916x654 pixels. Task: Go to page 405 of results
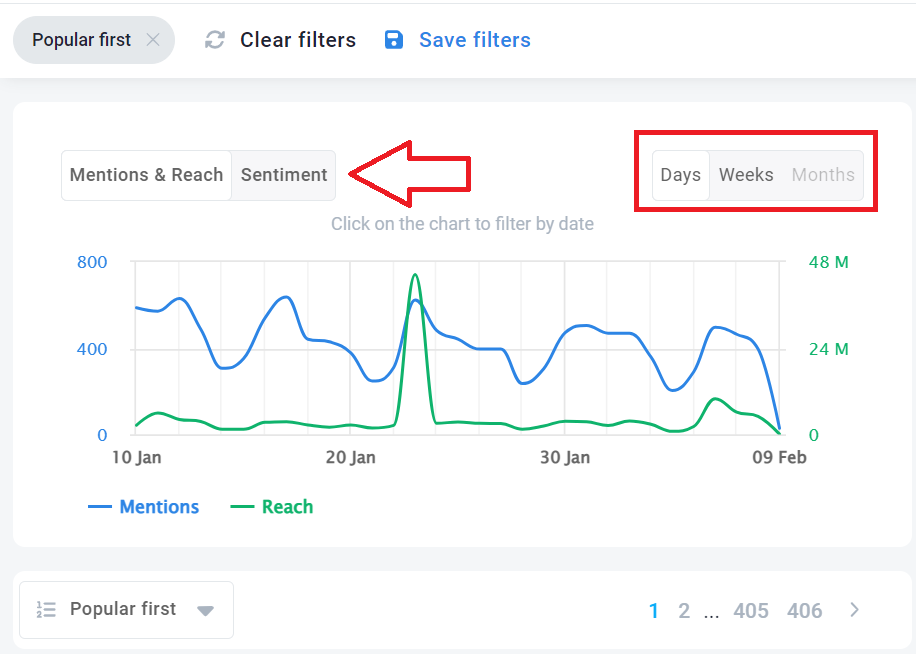751,611
